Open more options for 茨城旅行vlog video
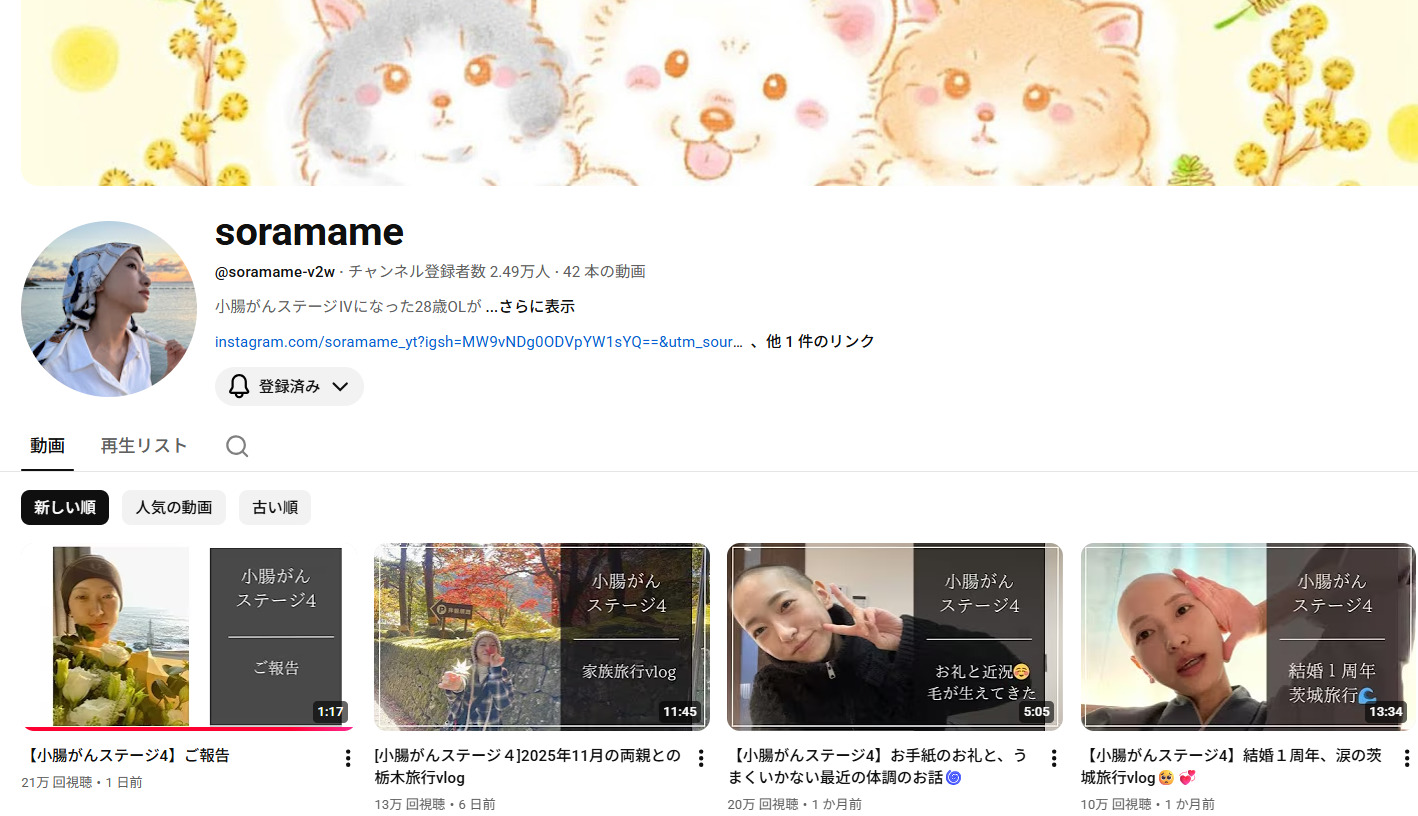1418x816 pixels. pyautogui.click(x=1407, y=758)
